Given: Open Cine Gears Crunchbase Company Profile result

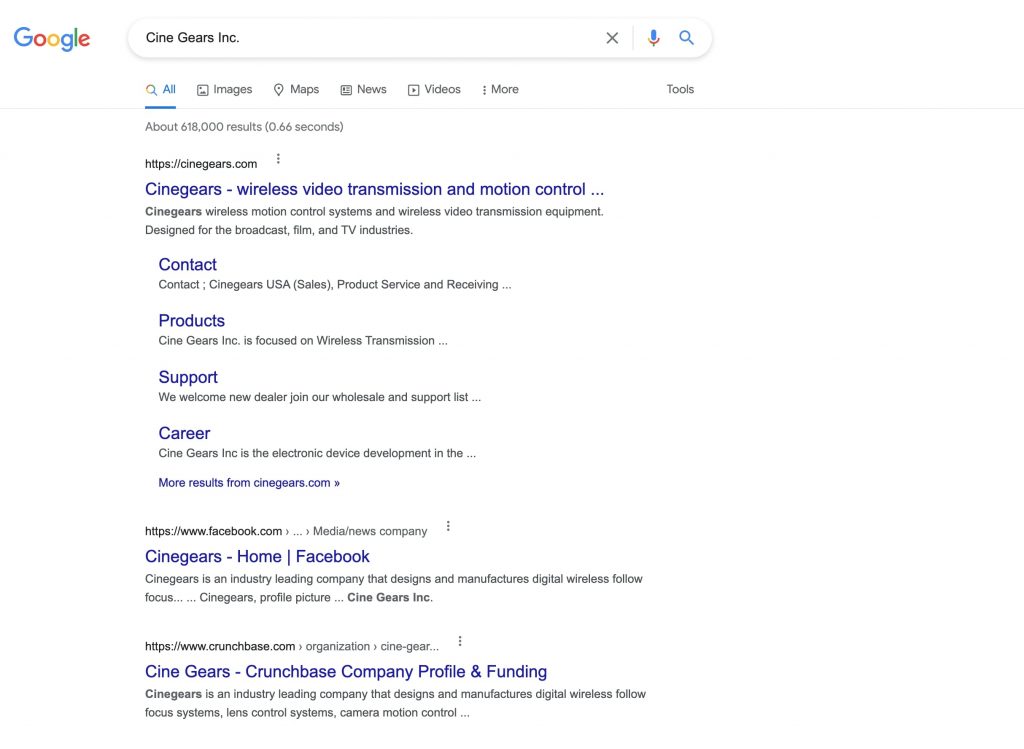Looking at the screenshot, I should tap(346, 672).
